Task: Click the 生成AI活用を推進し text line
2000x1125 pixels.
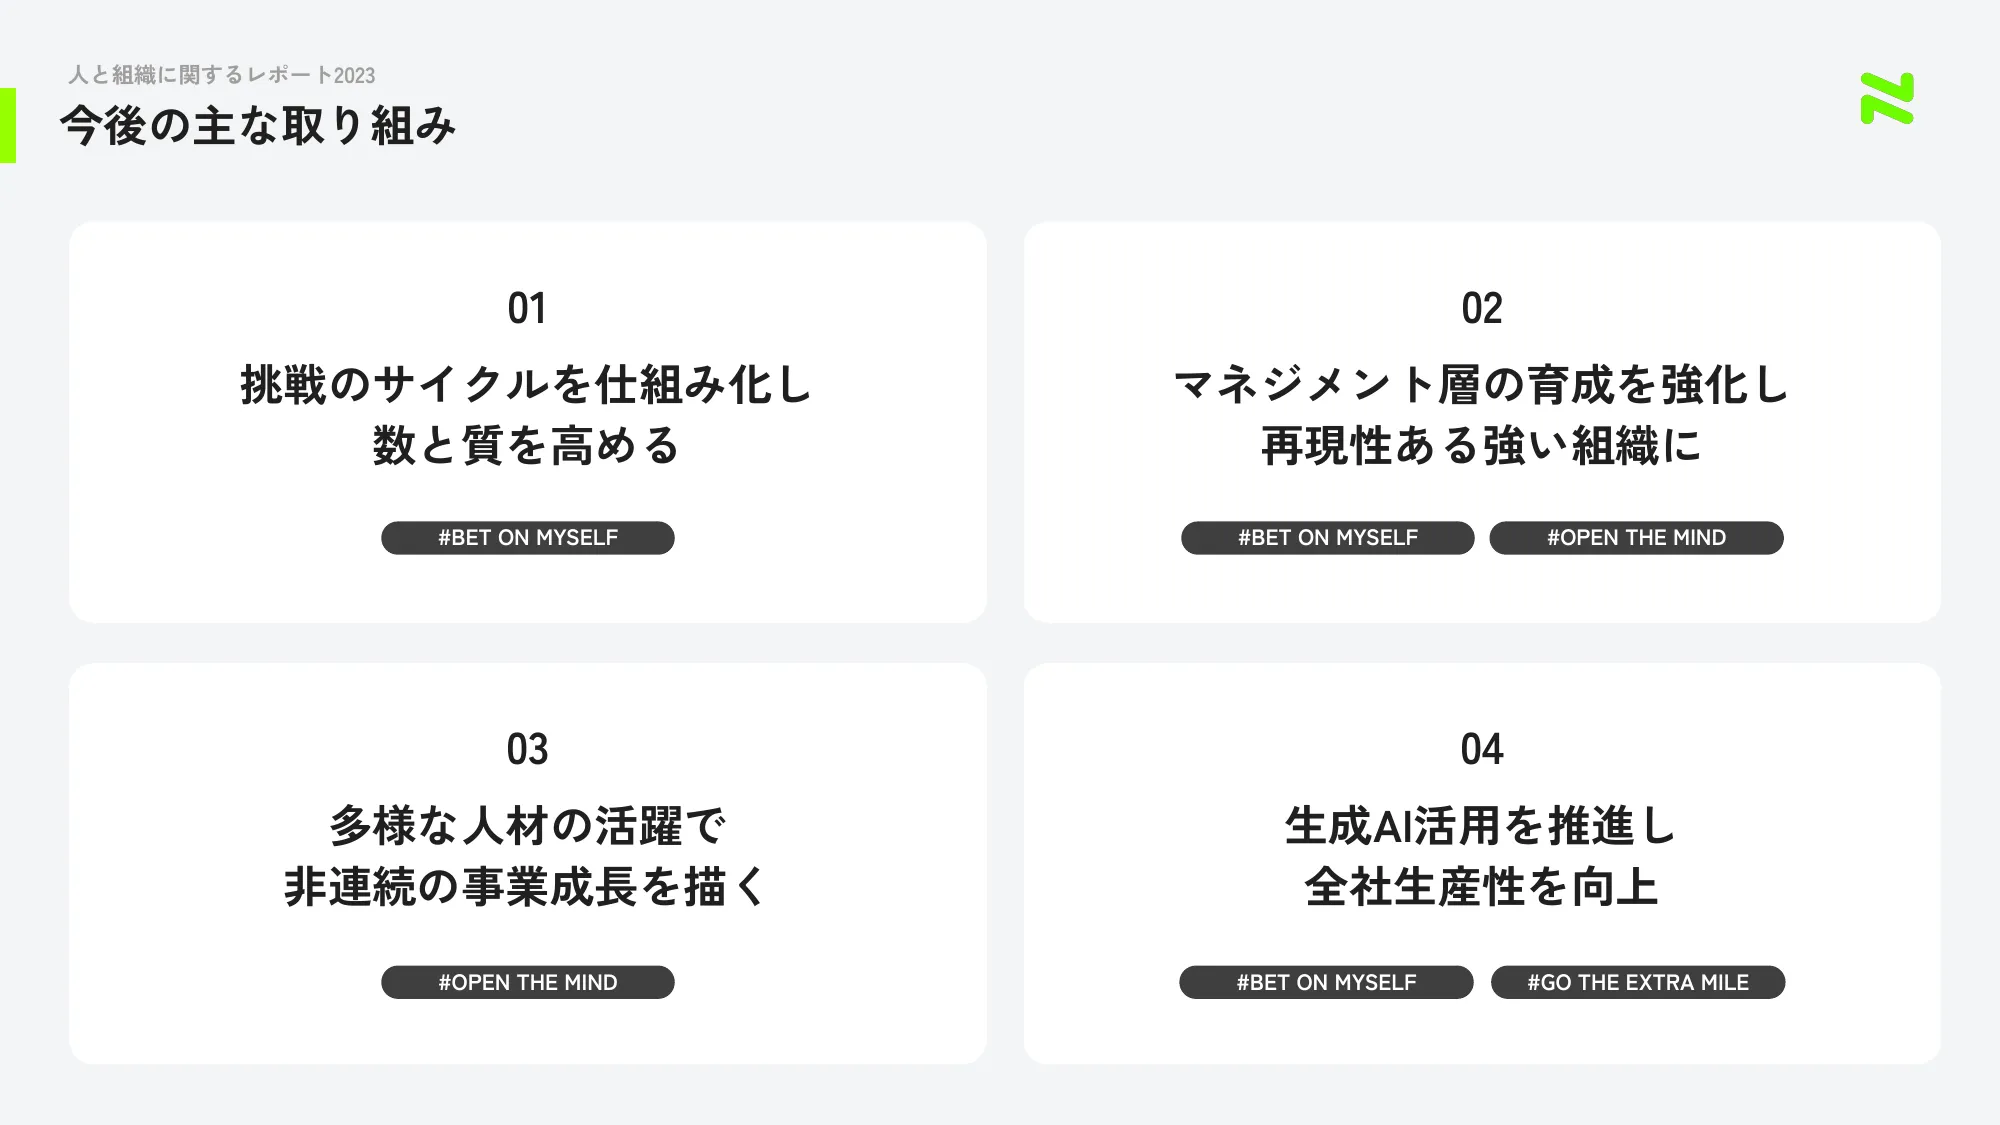Action: point(1482,826)
